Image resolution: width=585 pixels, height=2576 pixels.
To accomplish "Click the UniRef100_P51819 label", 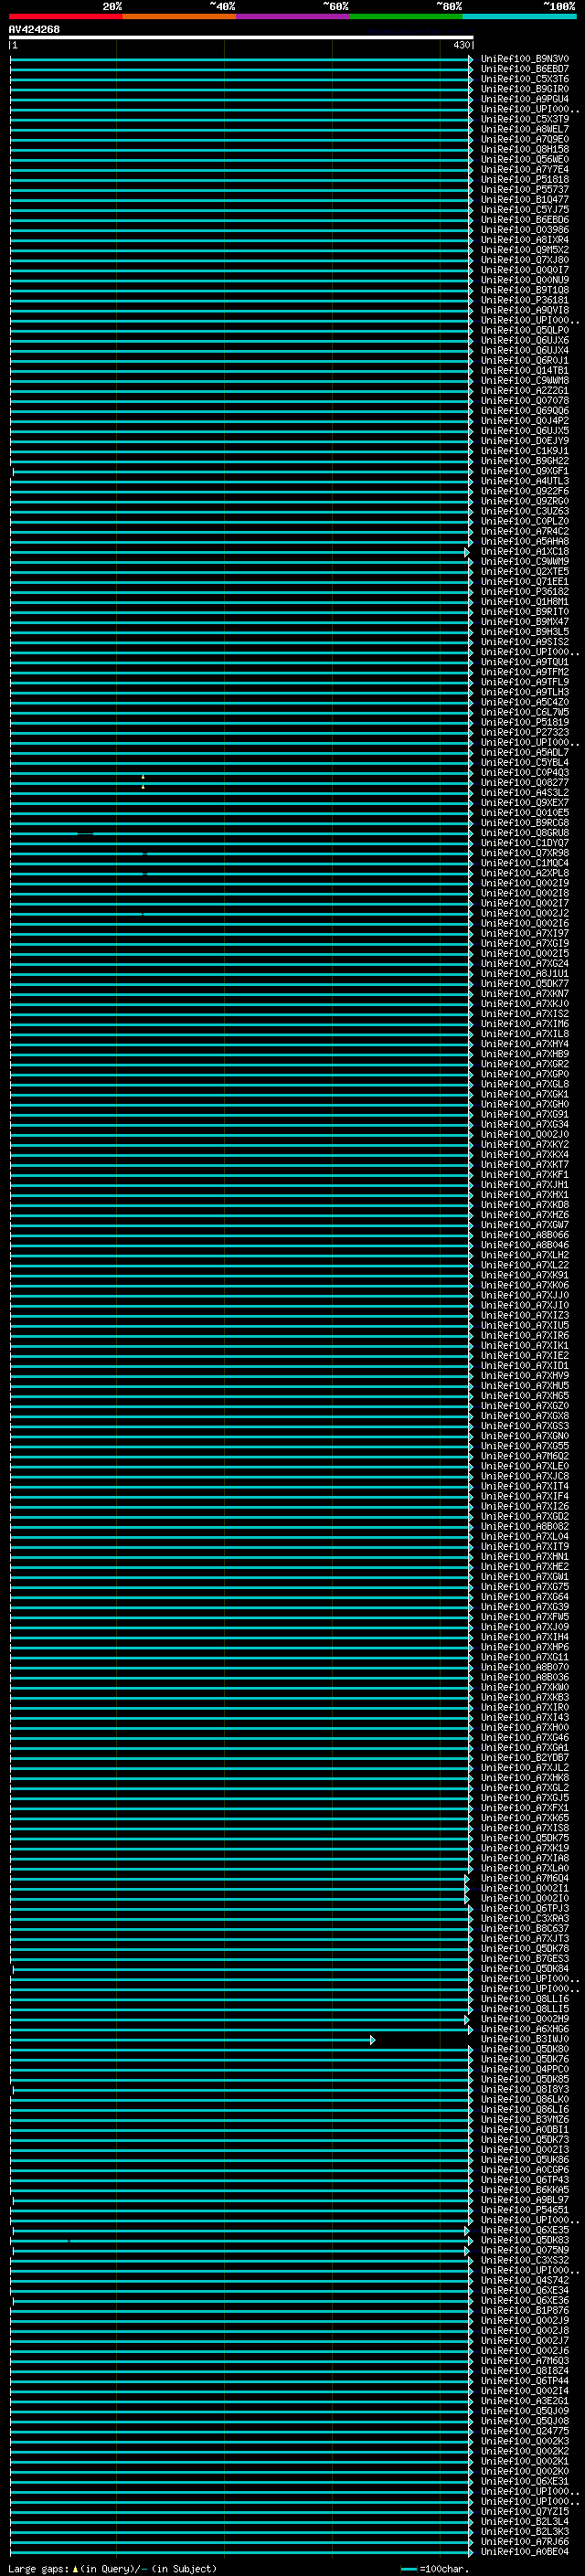I will point(525,722).
